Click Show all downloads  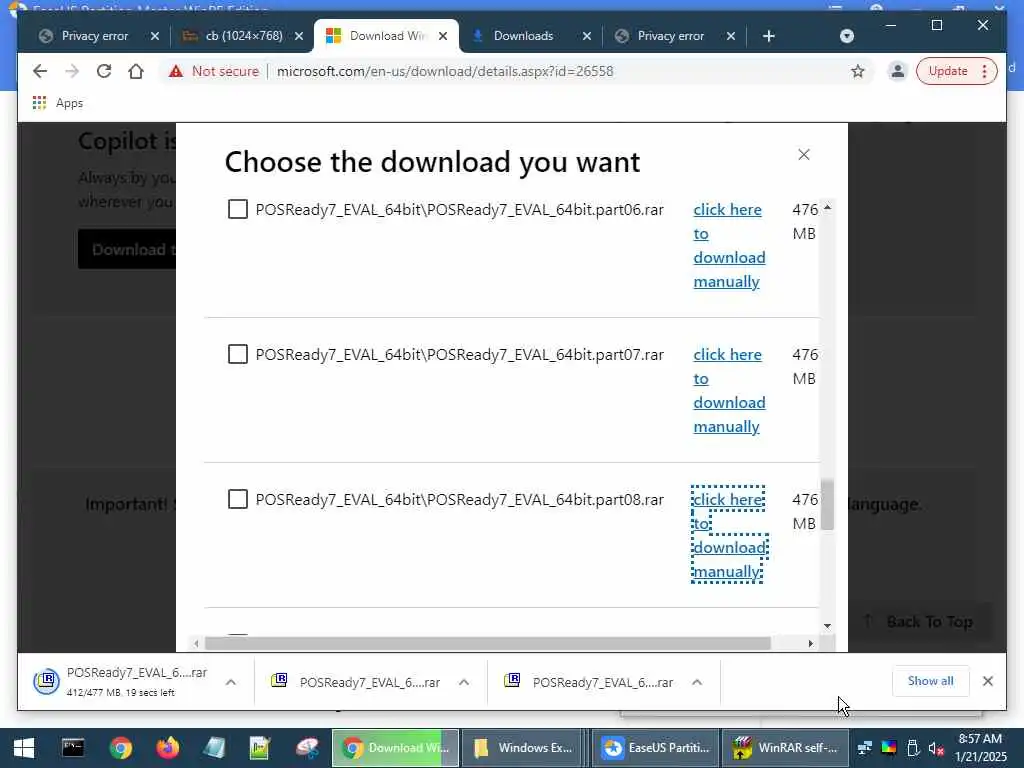click(930, 681)
